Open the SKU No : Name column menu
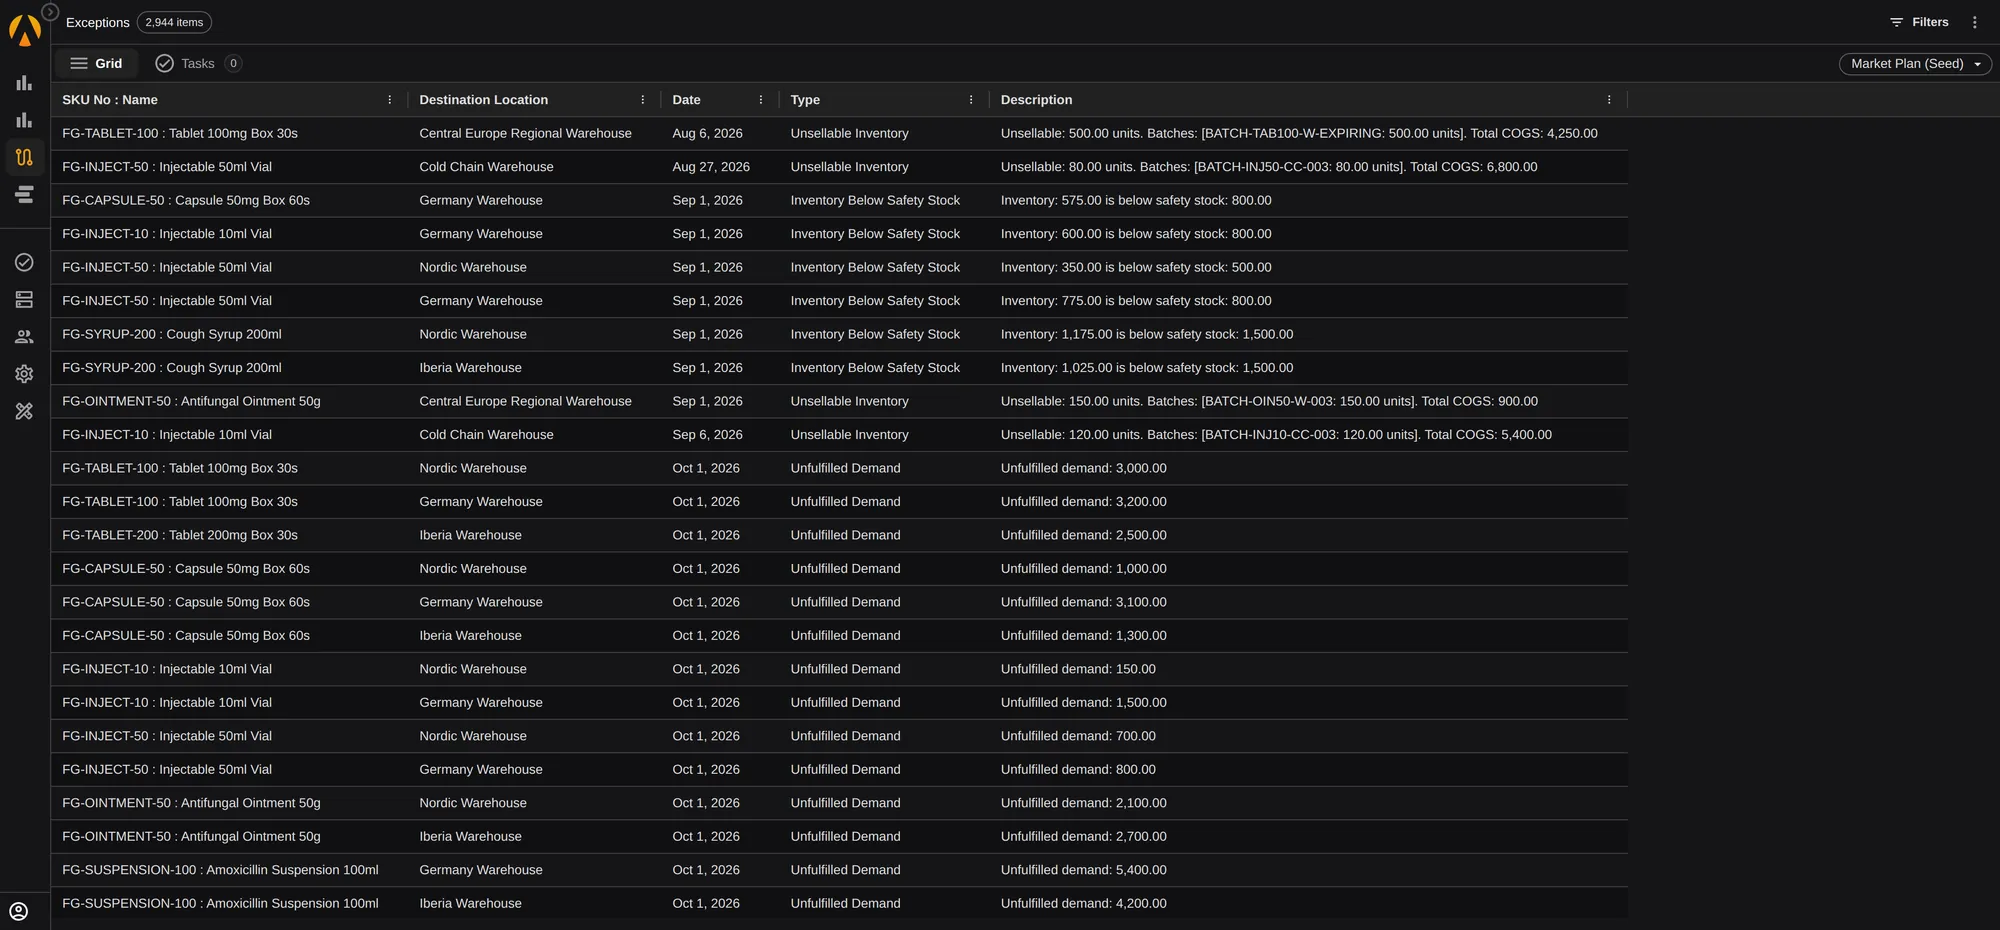The height and width of the screenshot is (930, 2000). coord(390,100)
